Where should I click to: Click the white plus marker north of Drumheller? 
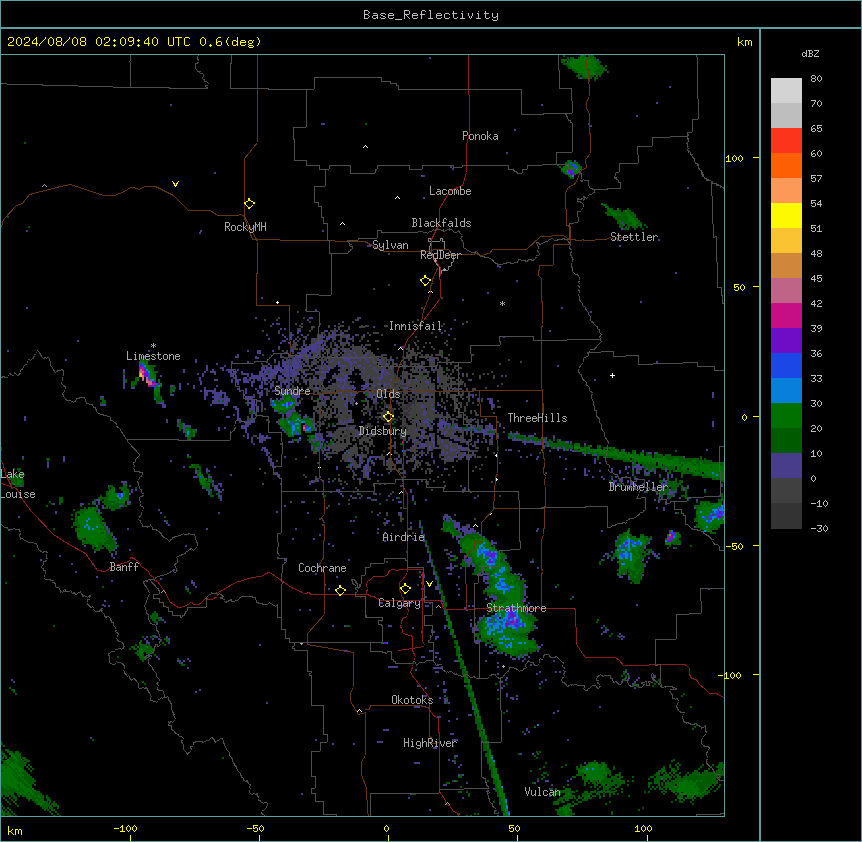(612, 375)
